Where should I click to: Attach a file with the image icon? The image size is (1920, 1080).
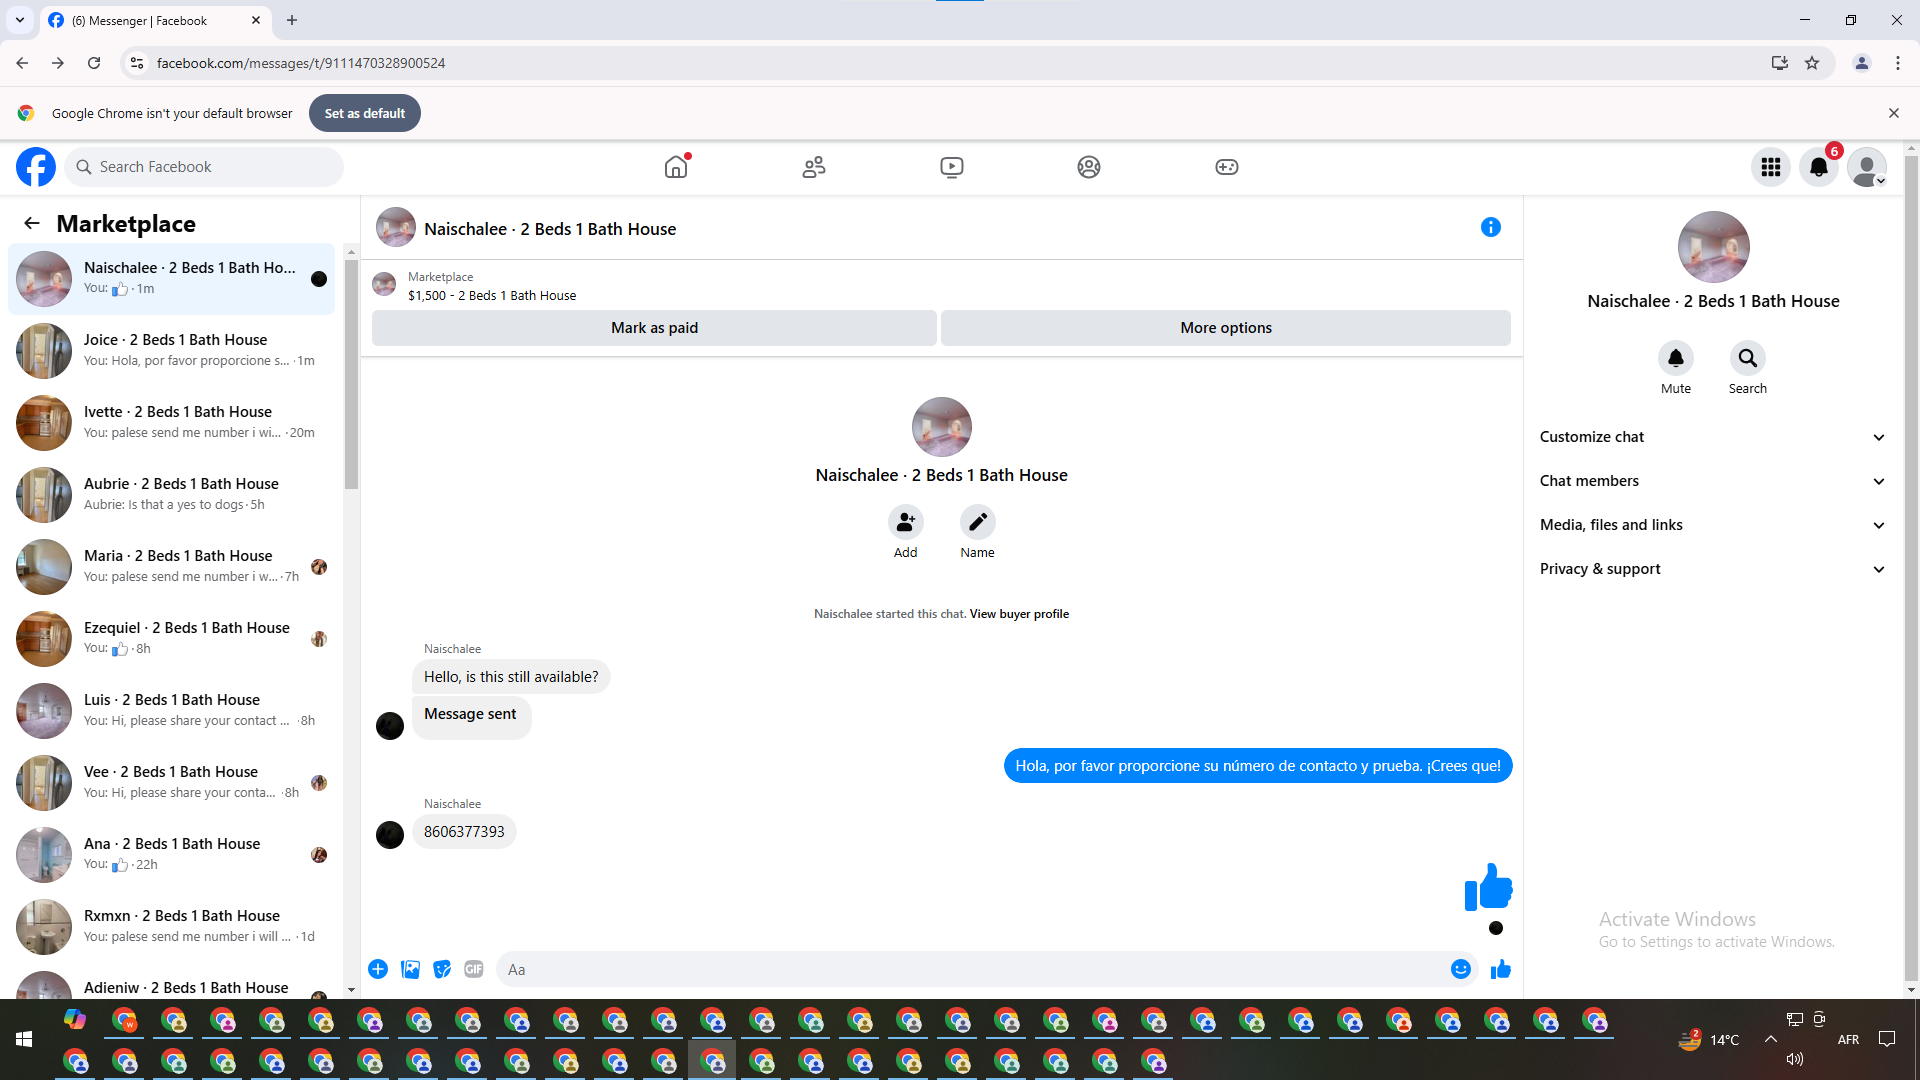coord(410,969)
